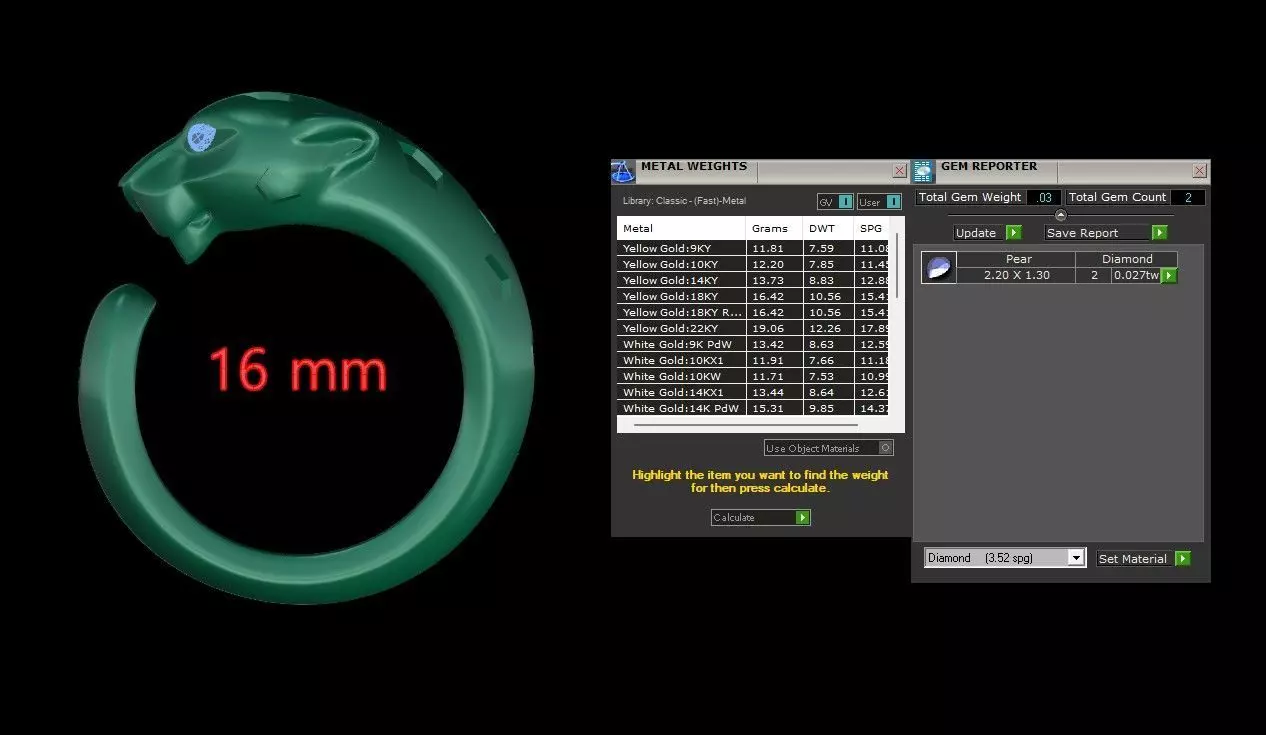Click the green arrow next to Set Material
The image size is (1266, 735).
[x=1183, y=559]
